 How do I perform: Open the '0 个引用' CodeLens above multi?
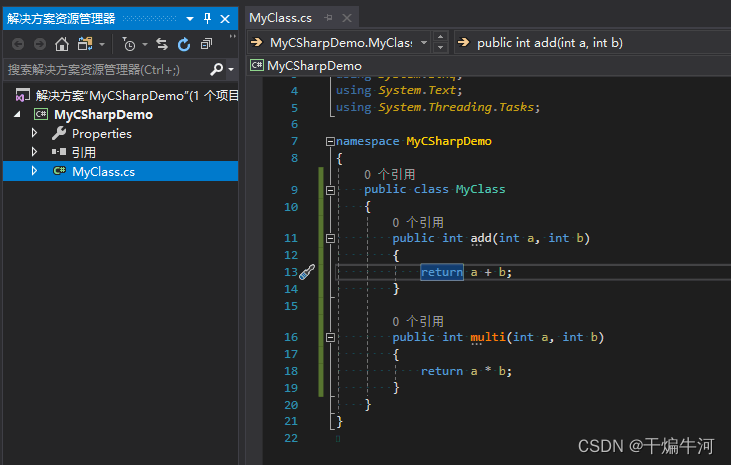click(x=418, y=321)
